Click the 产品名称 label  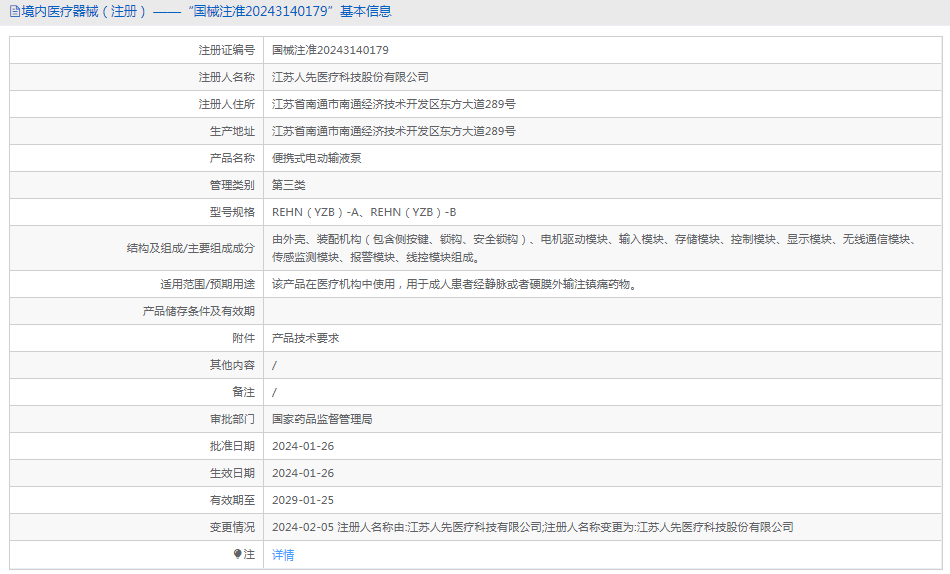pyautogui.click(x=233, y=158)
